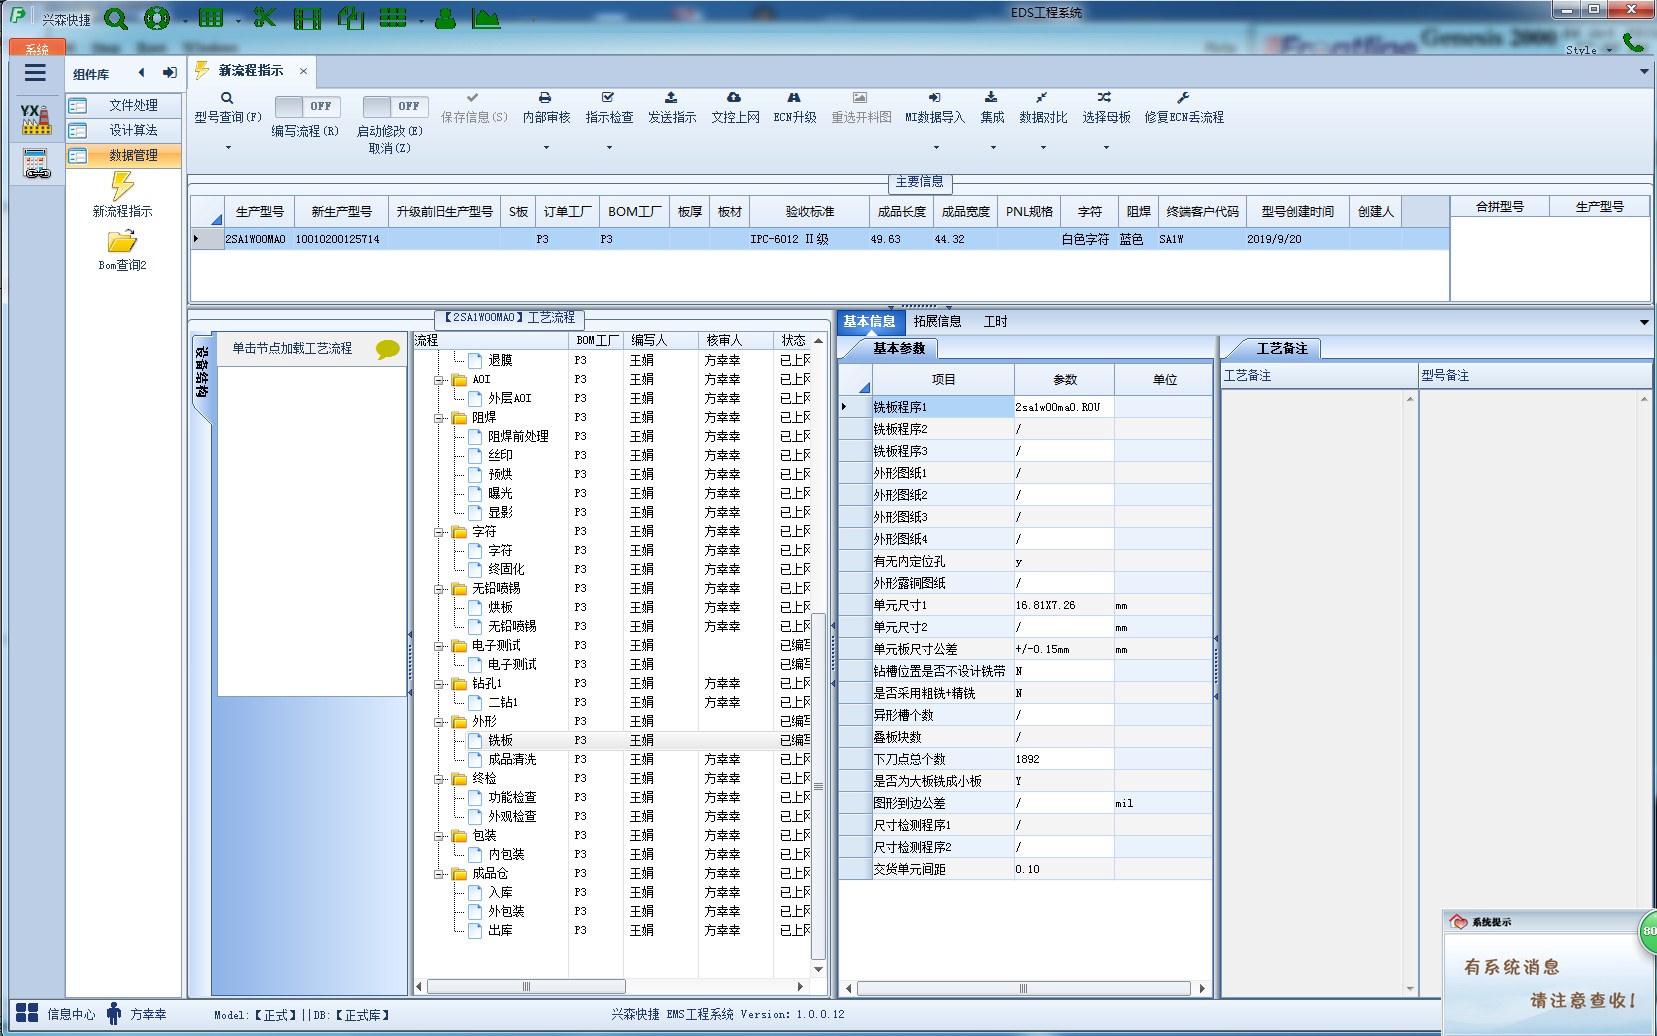This screenshot has width=1657, height=1036.
Task: Collapse the 组件库 panel with left arrow
Action: point(141,73)
